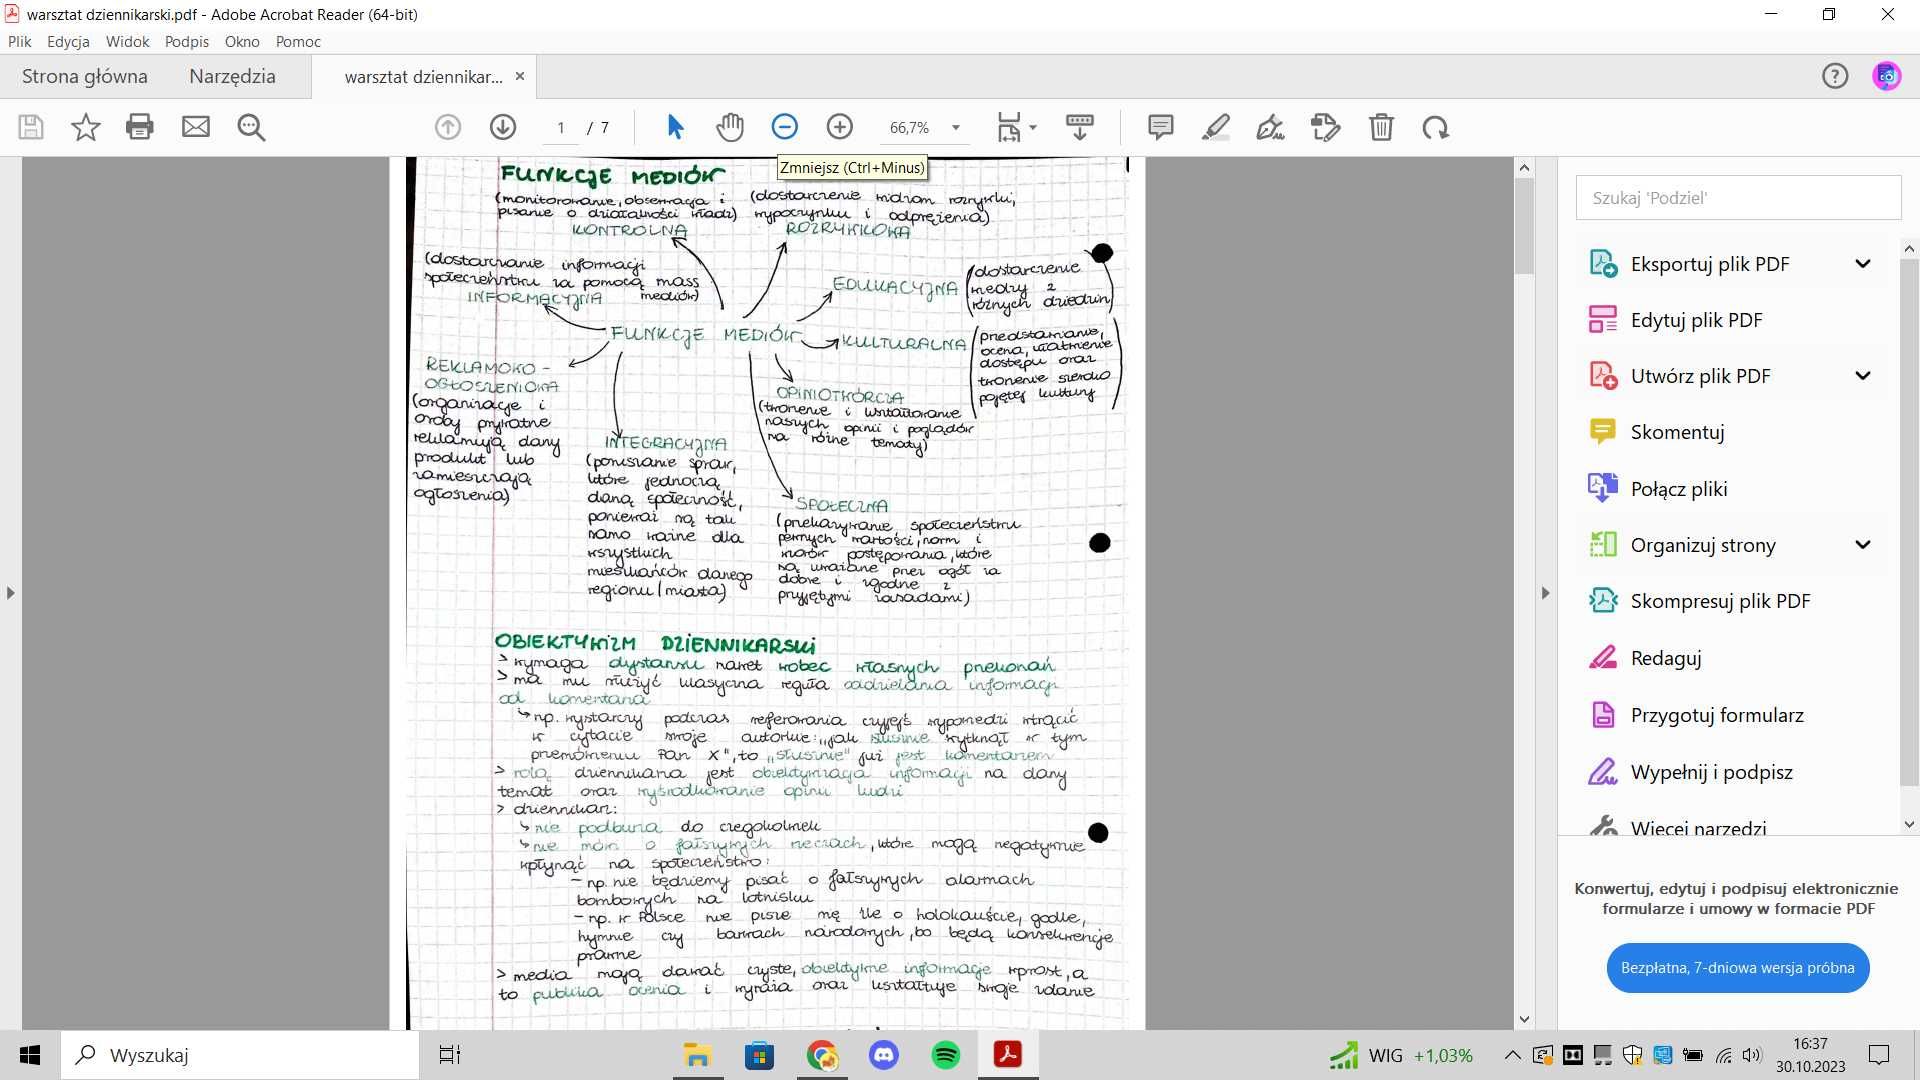The width and height of the screenshot is (1920, 1080).
Task: Select the highlight text pen
Action: (x=1216, y=127)
